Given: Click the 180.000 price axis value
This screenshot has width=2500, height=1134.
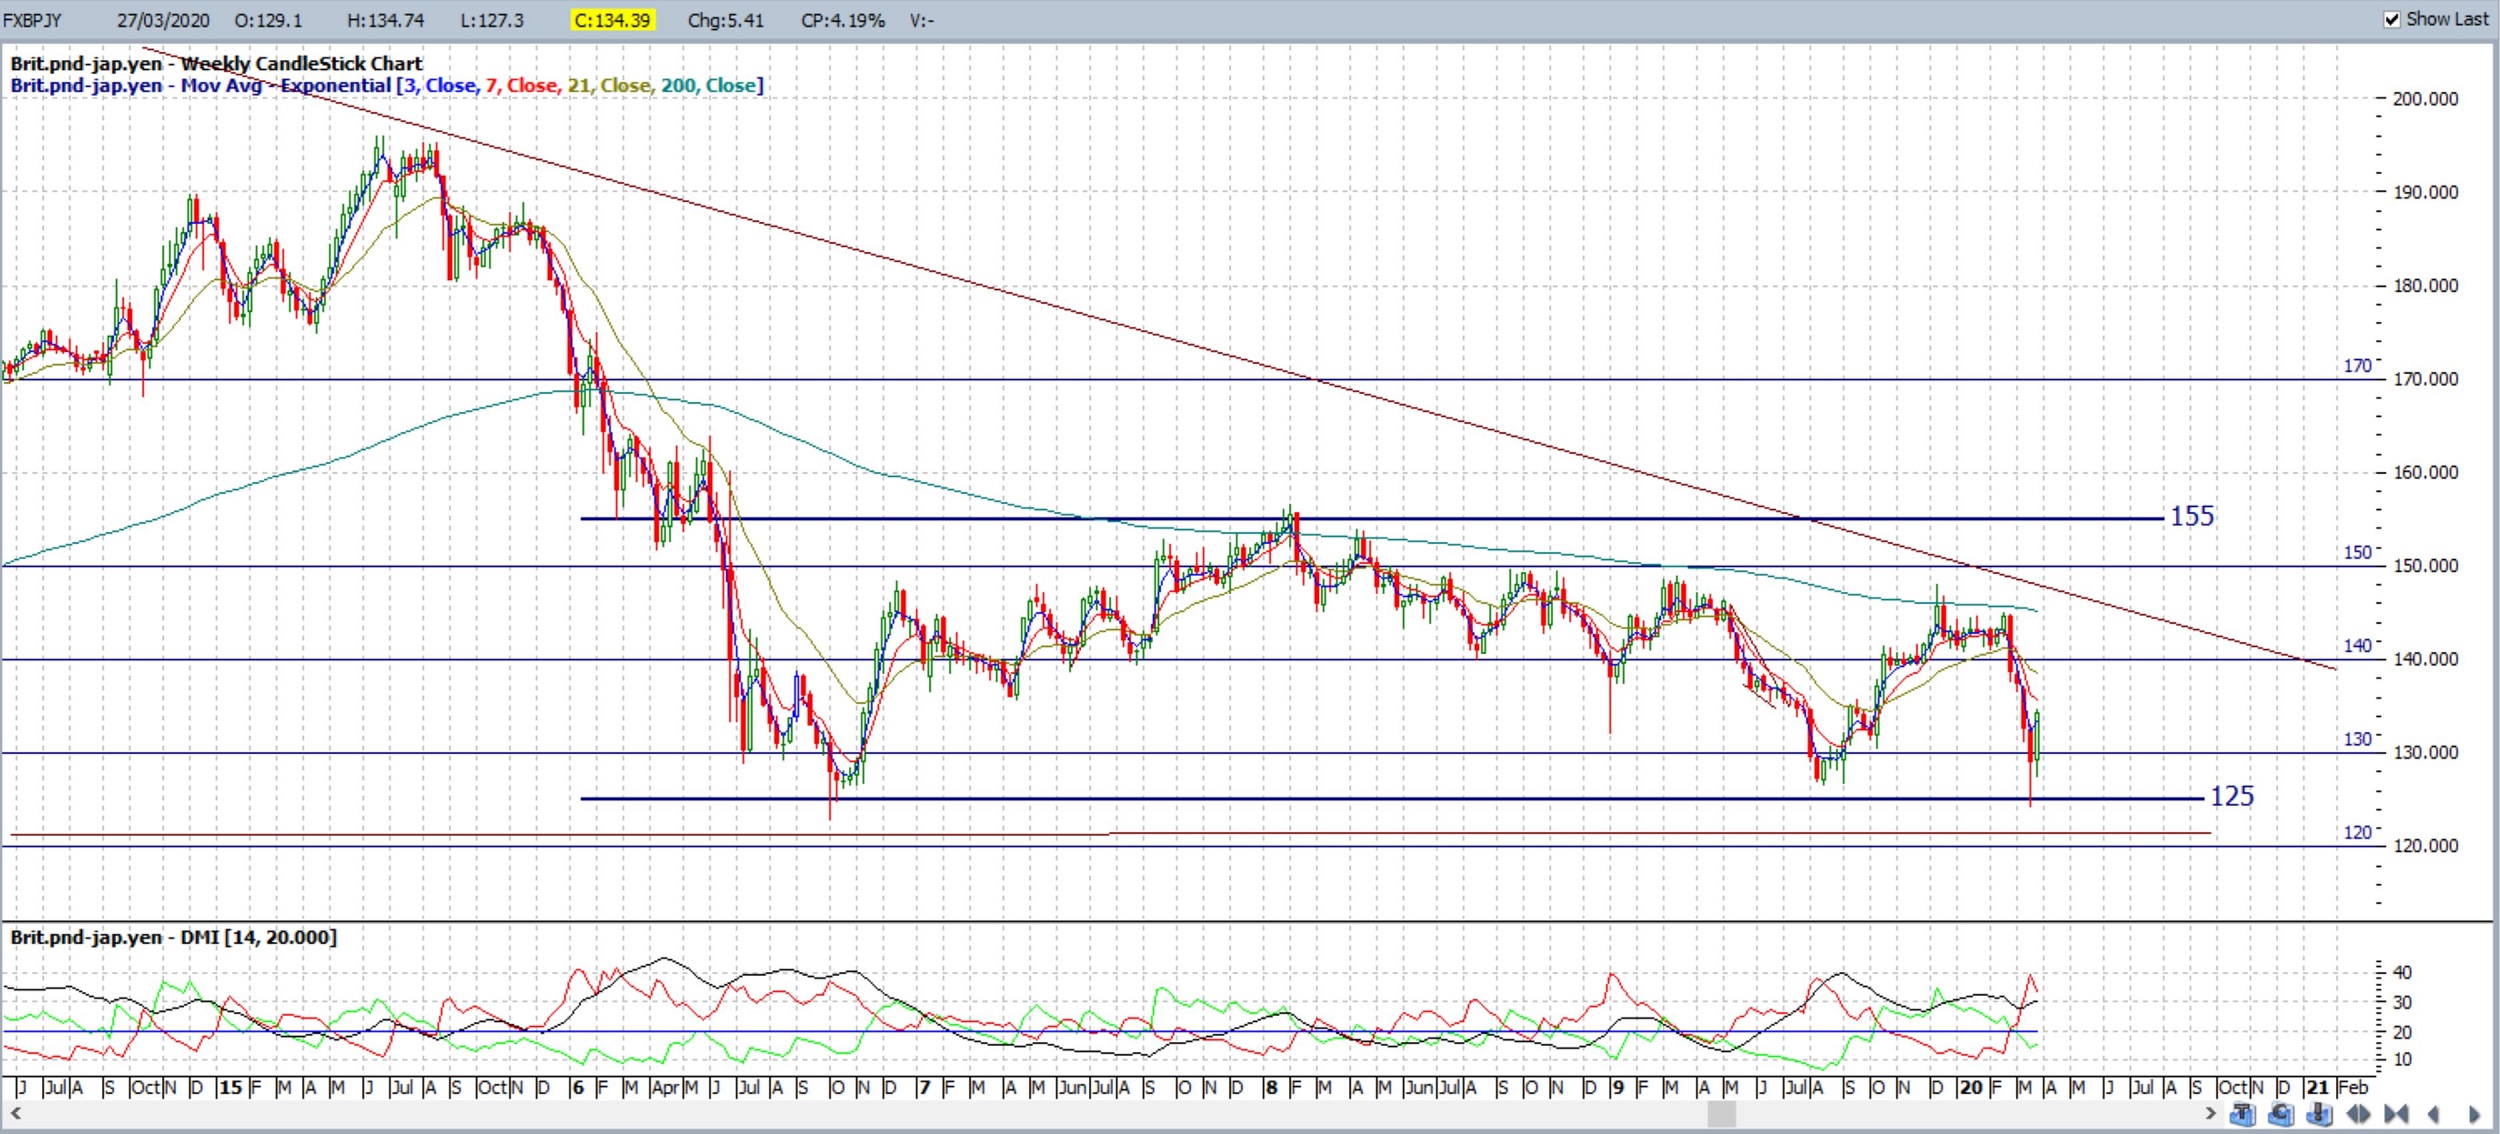Looking at the screenshot, I should (x=2425, y=286).
